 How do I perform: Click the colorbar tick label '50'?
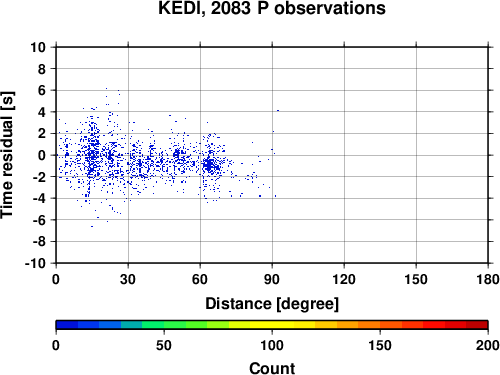(164, 345)
